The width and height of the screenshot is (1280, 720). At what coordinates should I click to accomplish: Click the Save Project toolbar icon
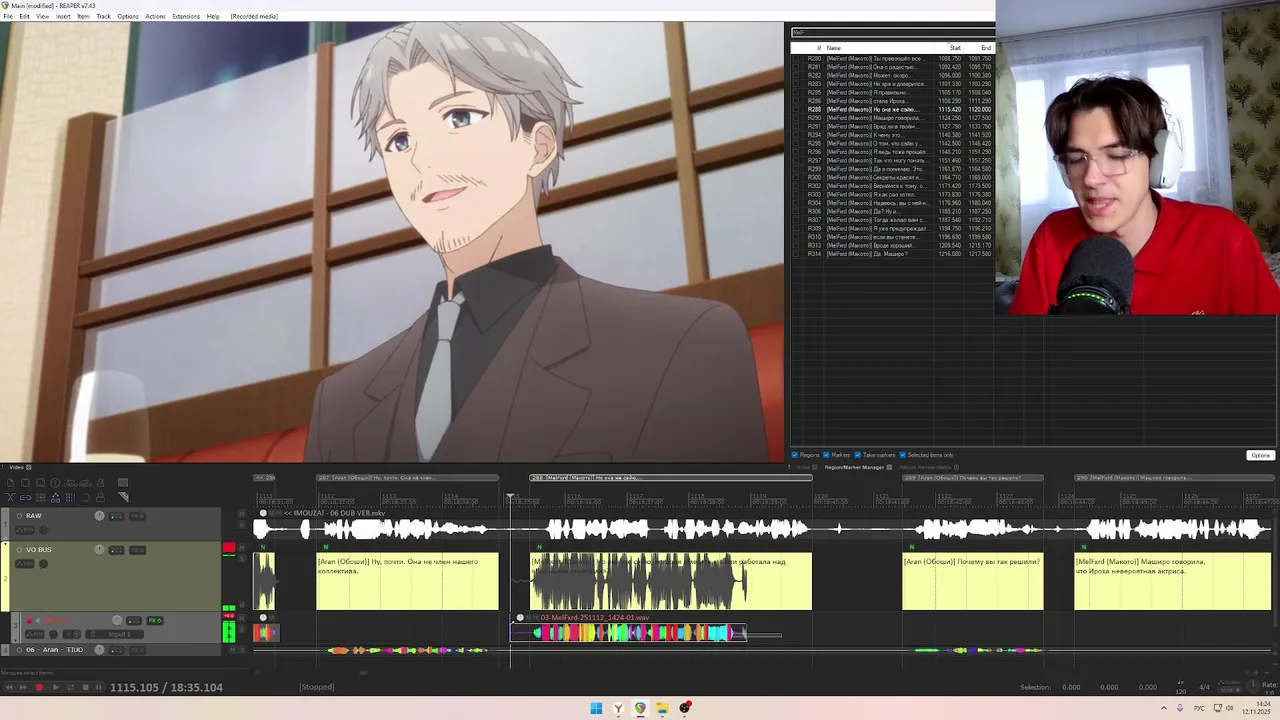[x=40, y=483]
